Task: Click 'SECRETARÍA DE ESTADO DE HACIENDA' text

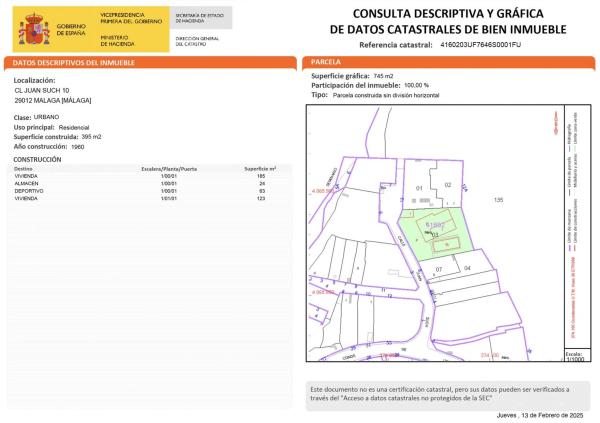Action: (x=200, y=18)
